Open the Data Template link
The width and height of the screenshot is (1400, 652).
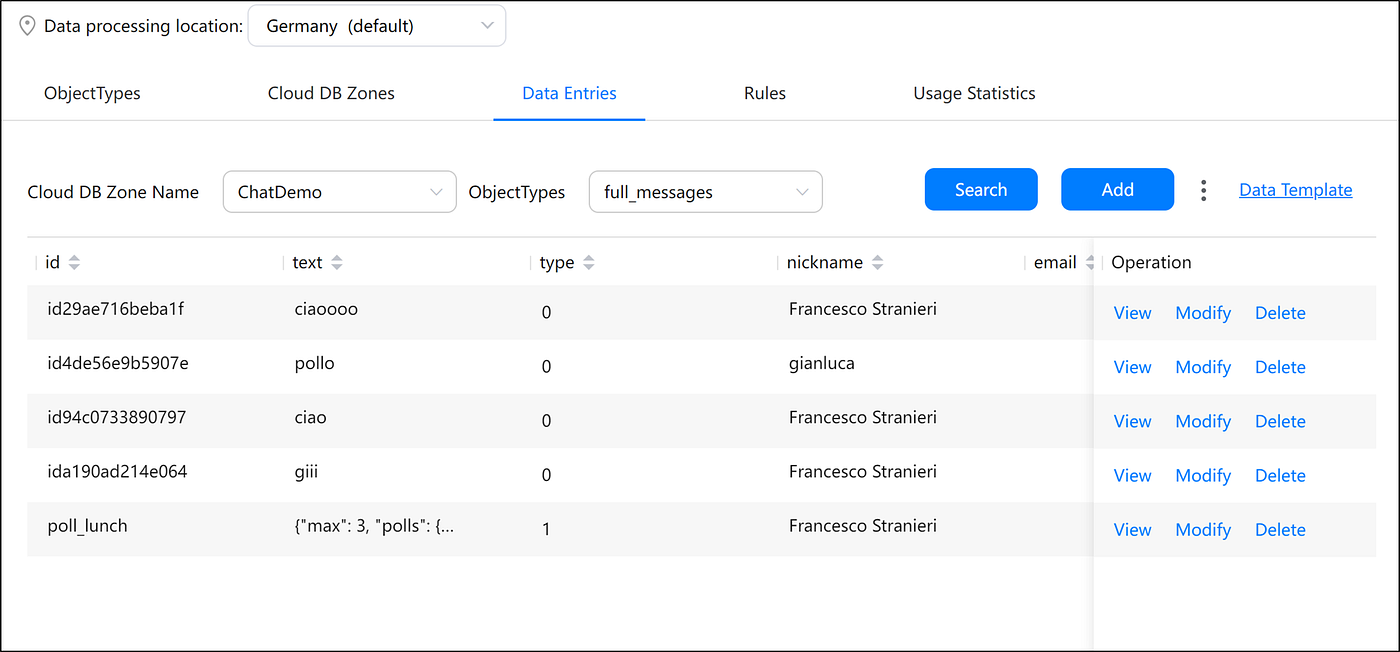(1295, 190)
